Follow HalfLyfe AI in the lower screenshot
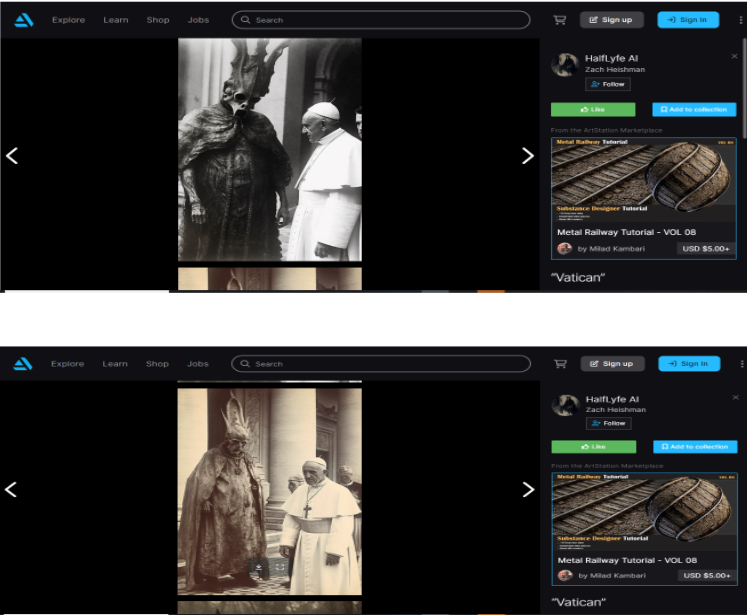This screenshot has height=615, width=747. [608, 423]
